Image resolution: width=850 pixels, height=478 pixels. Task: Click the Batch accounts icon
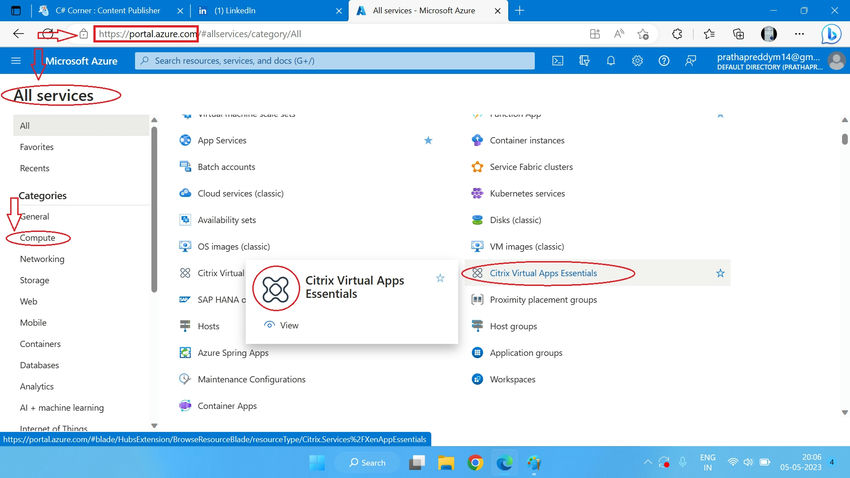(185, 167)
